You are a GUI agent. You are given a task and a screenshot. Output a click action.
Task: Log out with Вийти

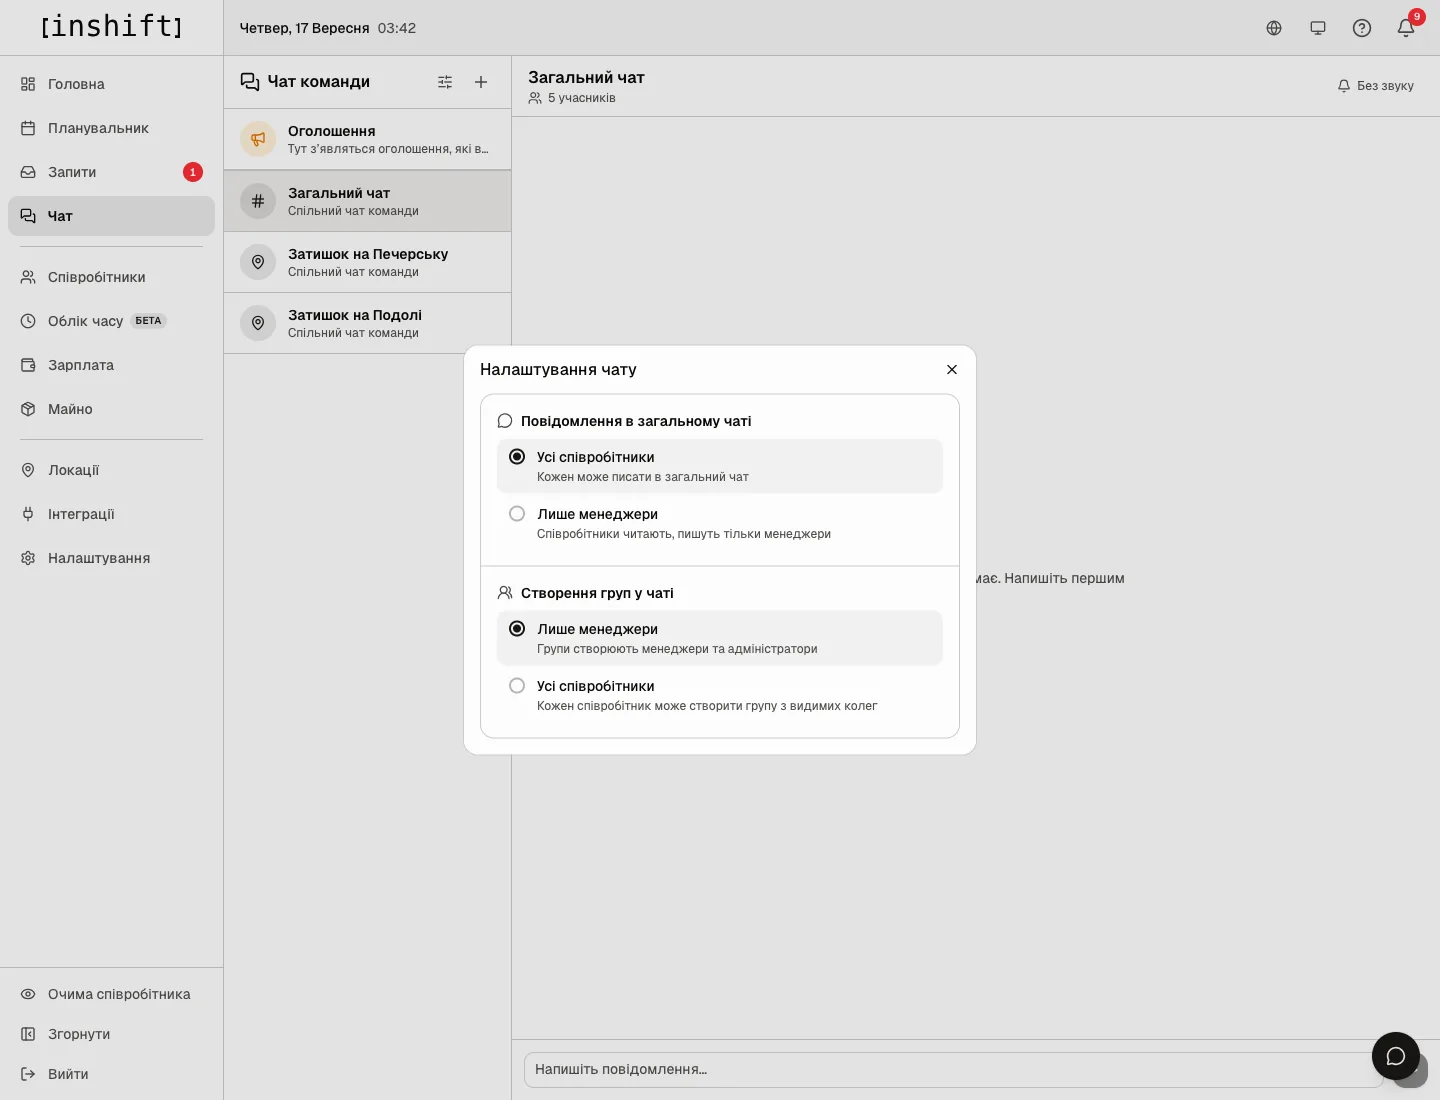111,1074
